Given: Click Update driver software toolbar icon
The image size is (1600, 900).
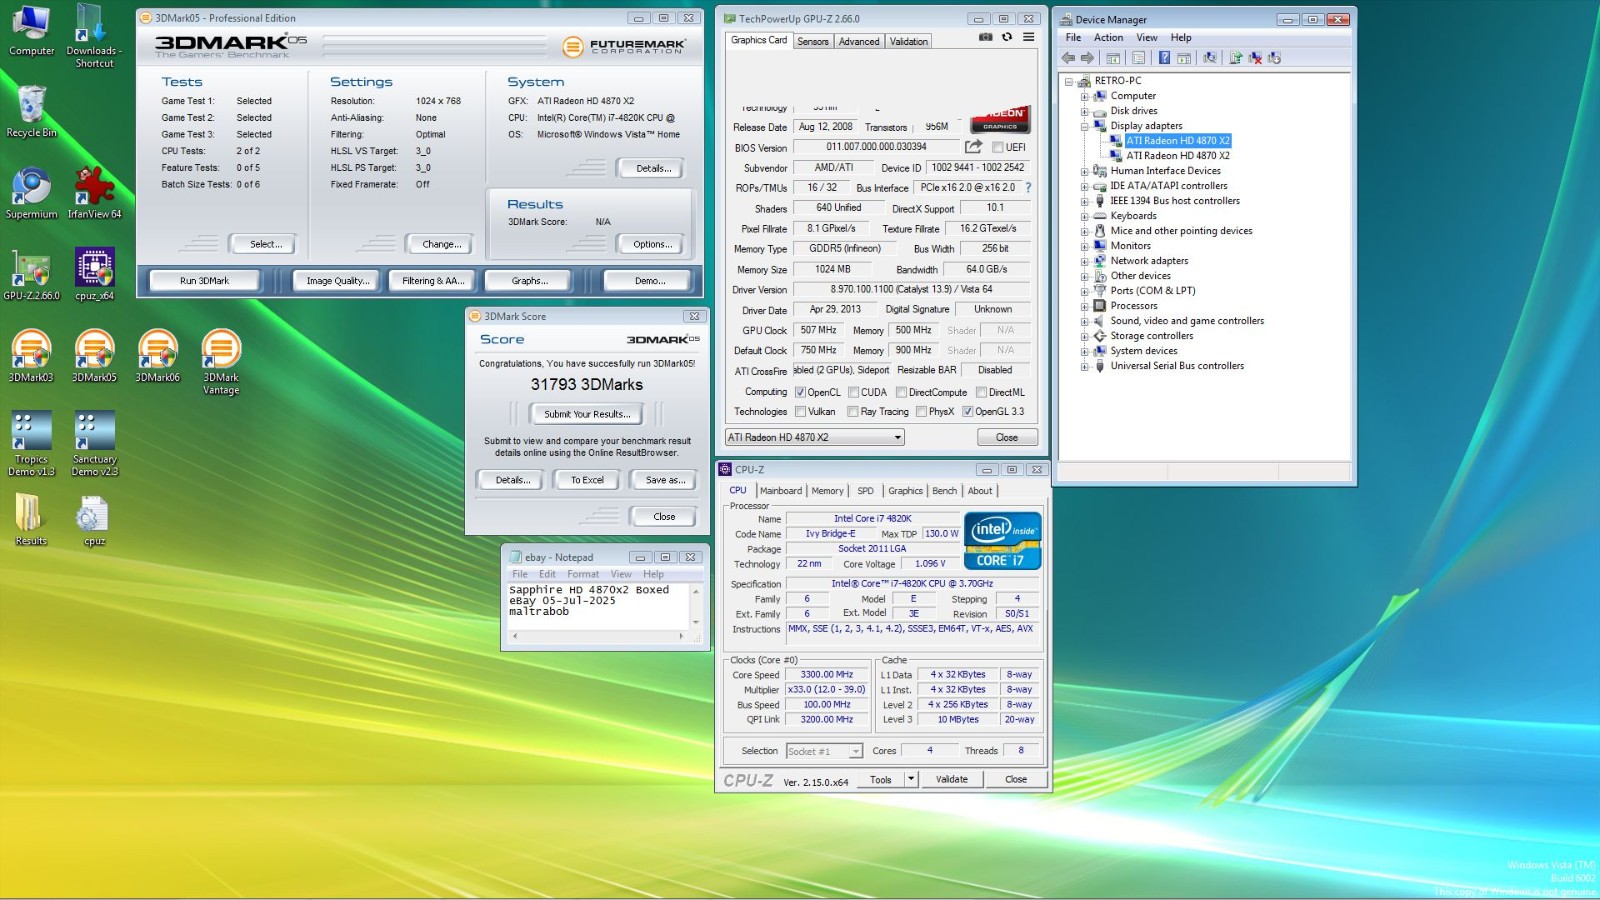Looking at the screenshot, I should [1236, 58].
